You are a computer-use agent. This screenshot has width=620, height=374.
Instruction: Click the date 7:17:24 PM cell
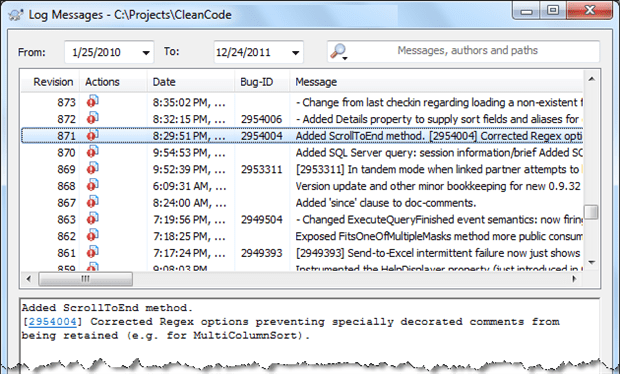(x=189, y=253)
